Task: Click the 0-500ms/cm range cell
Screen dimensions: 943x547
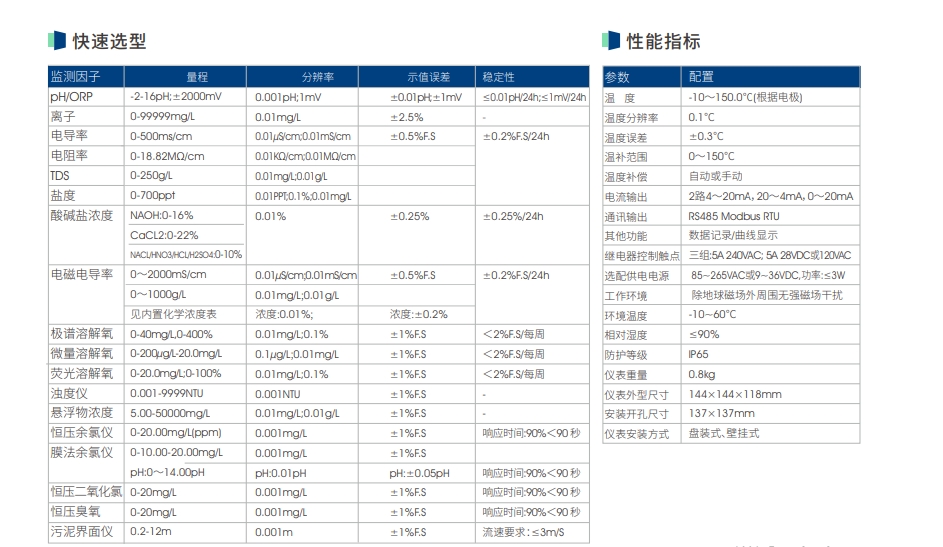Action: coord(161,136)
